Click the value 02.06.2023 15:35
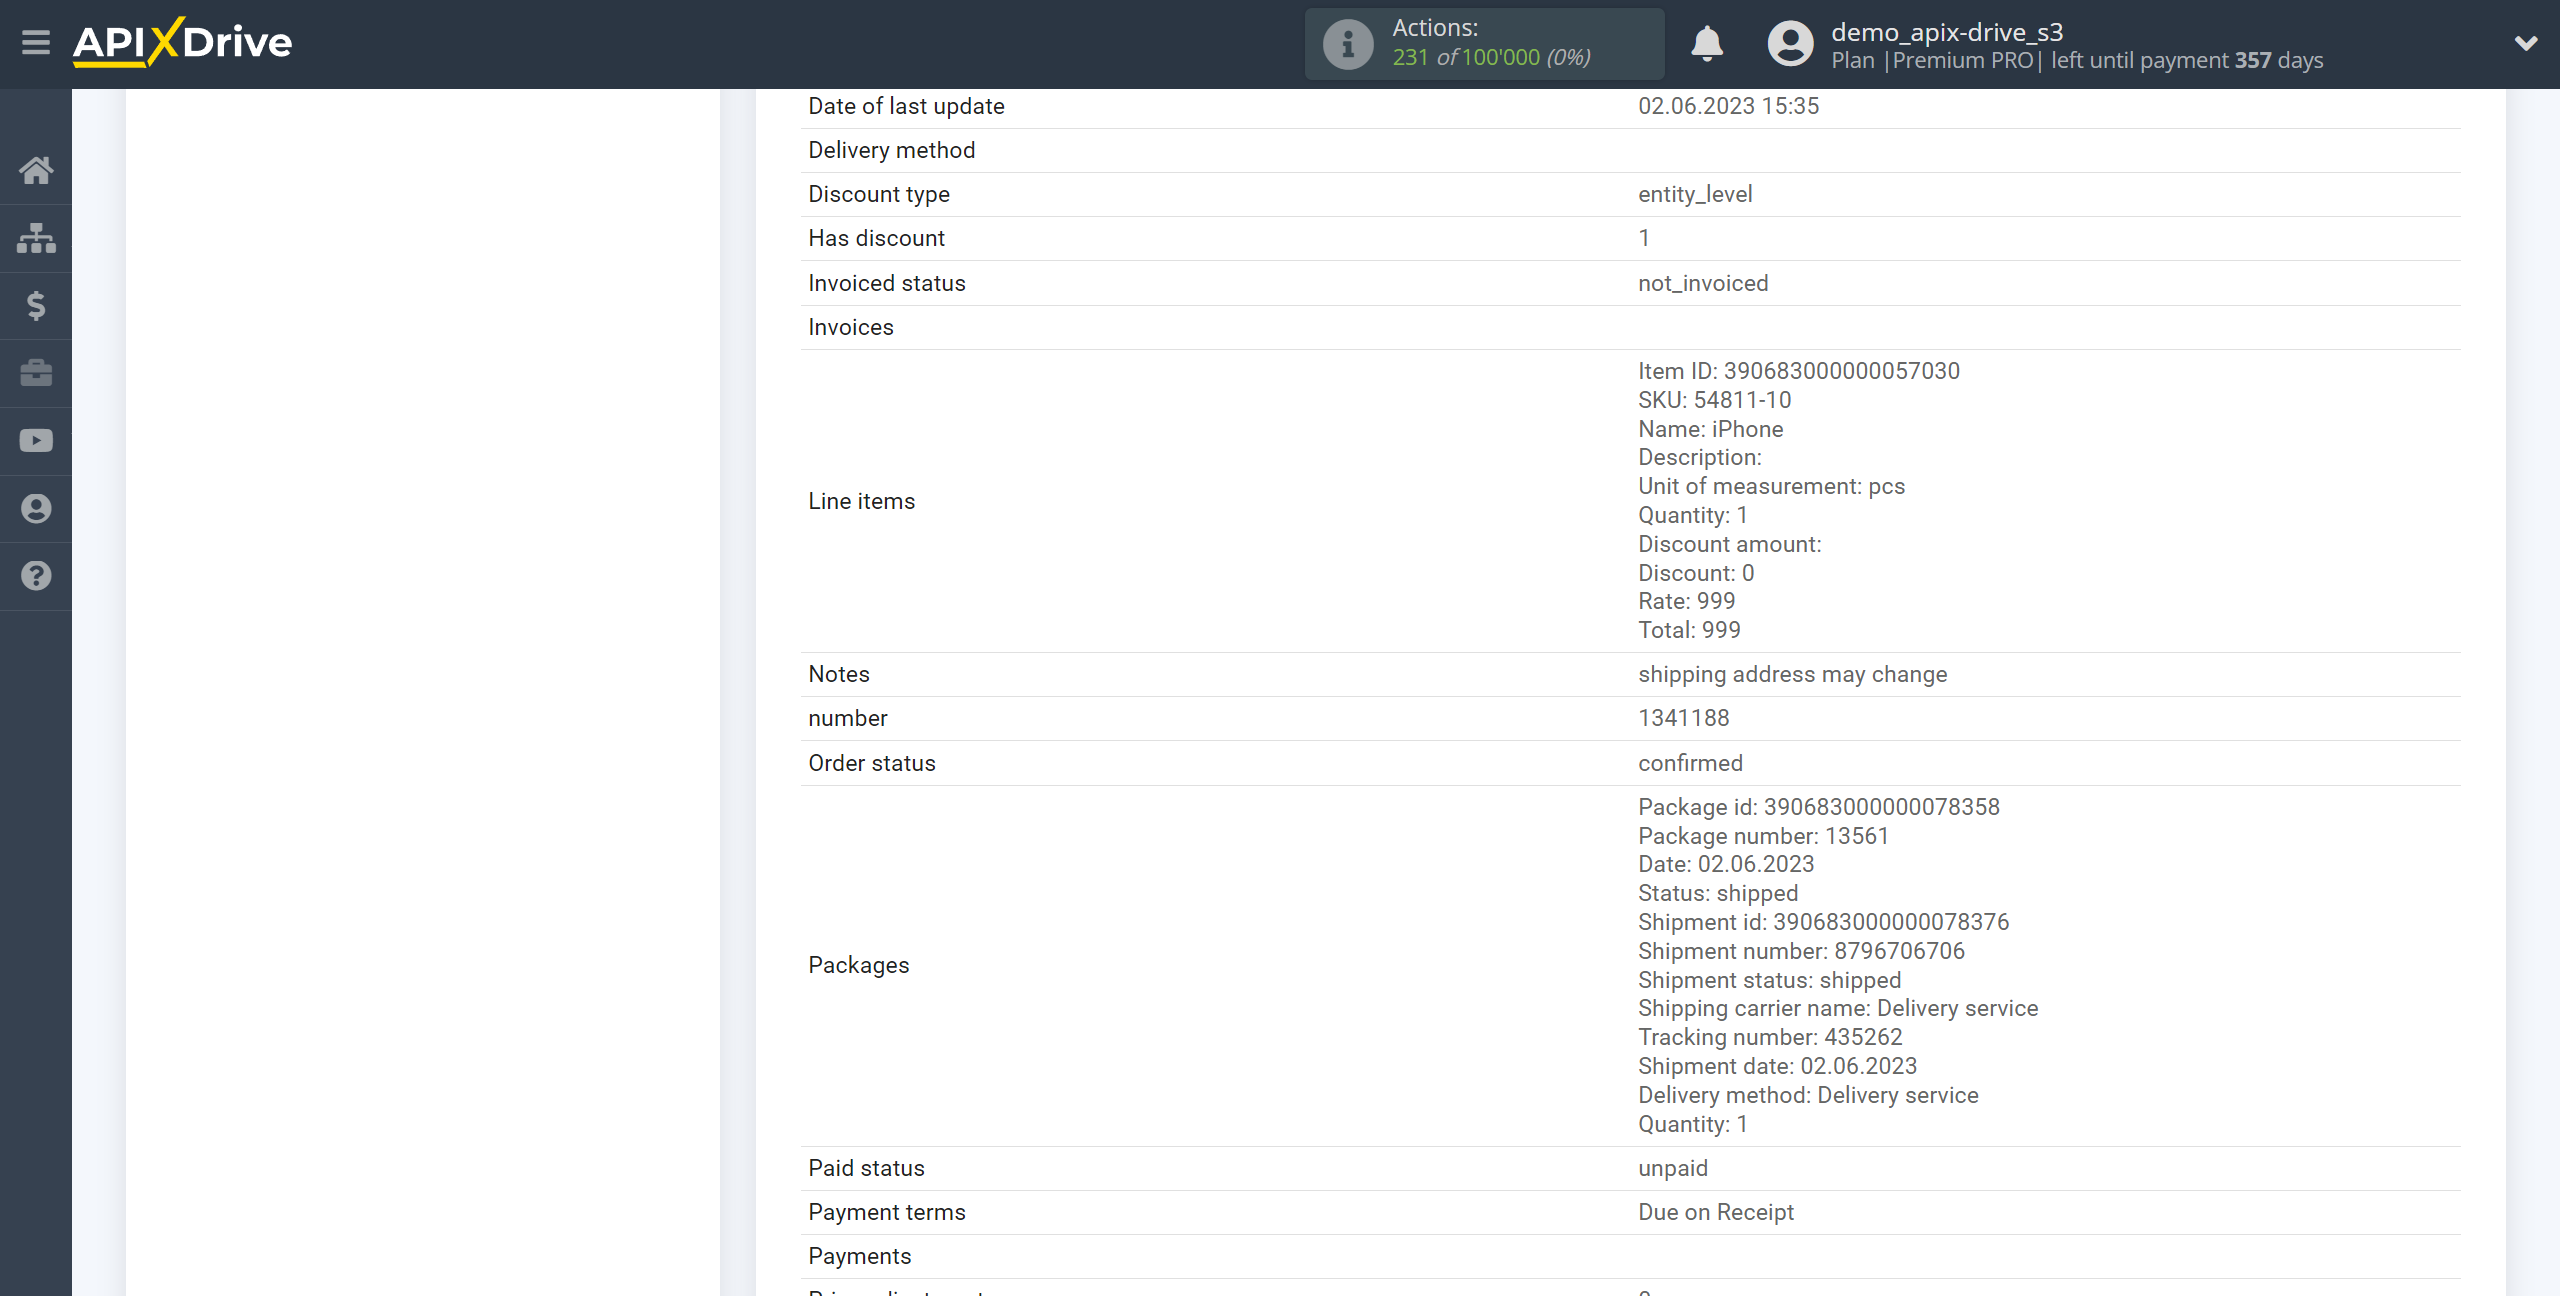2560x1296 pixels. tap(1728, 107)
